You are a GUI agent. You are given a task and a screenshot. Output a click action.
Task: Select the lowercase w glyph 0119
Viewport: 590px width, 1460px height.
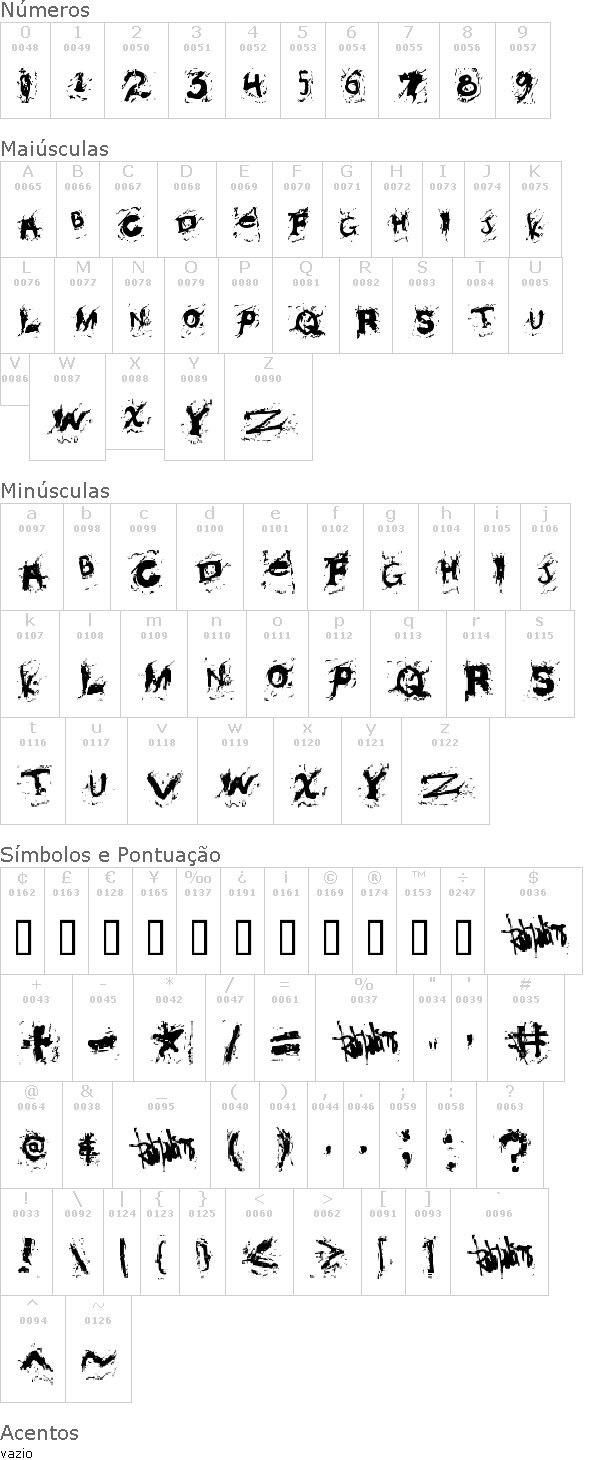pyautogui.click(x=235, y=771)
